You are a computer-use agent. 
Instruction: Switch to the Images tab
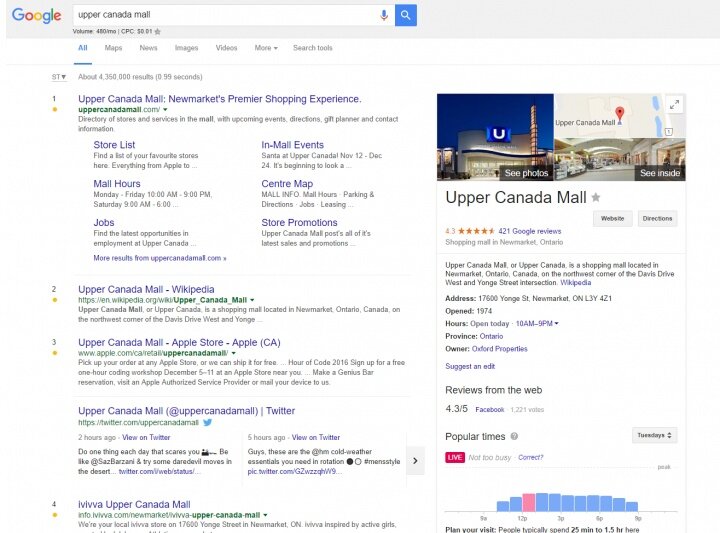186,48
